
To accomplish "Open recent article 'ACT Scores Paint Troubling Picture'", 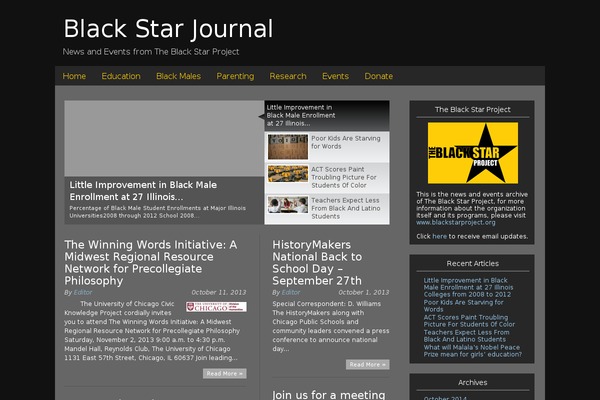I will click(469, 321).
